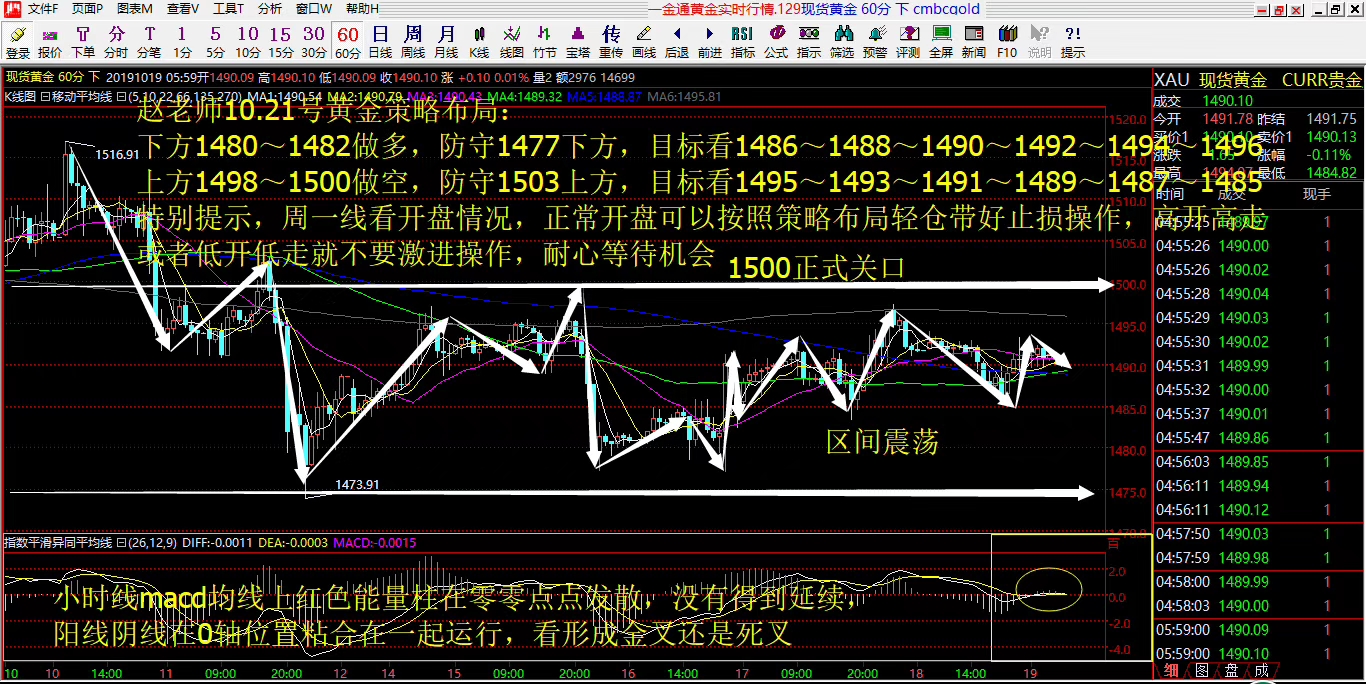Open the RSI 指标 indicator icon

click(743, 42)
